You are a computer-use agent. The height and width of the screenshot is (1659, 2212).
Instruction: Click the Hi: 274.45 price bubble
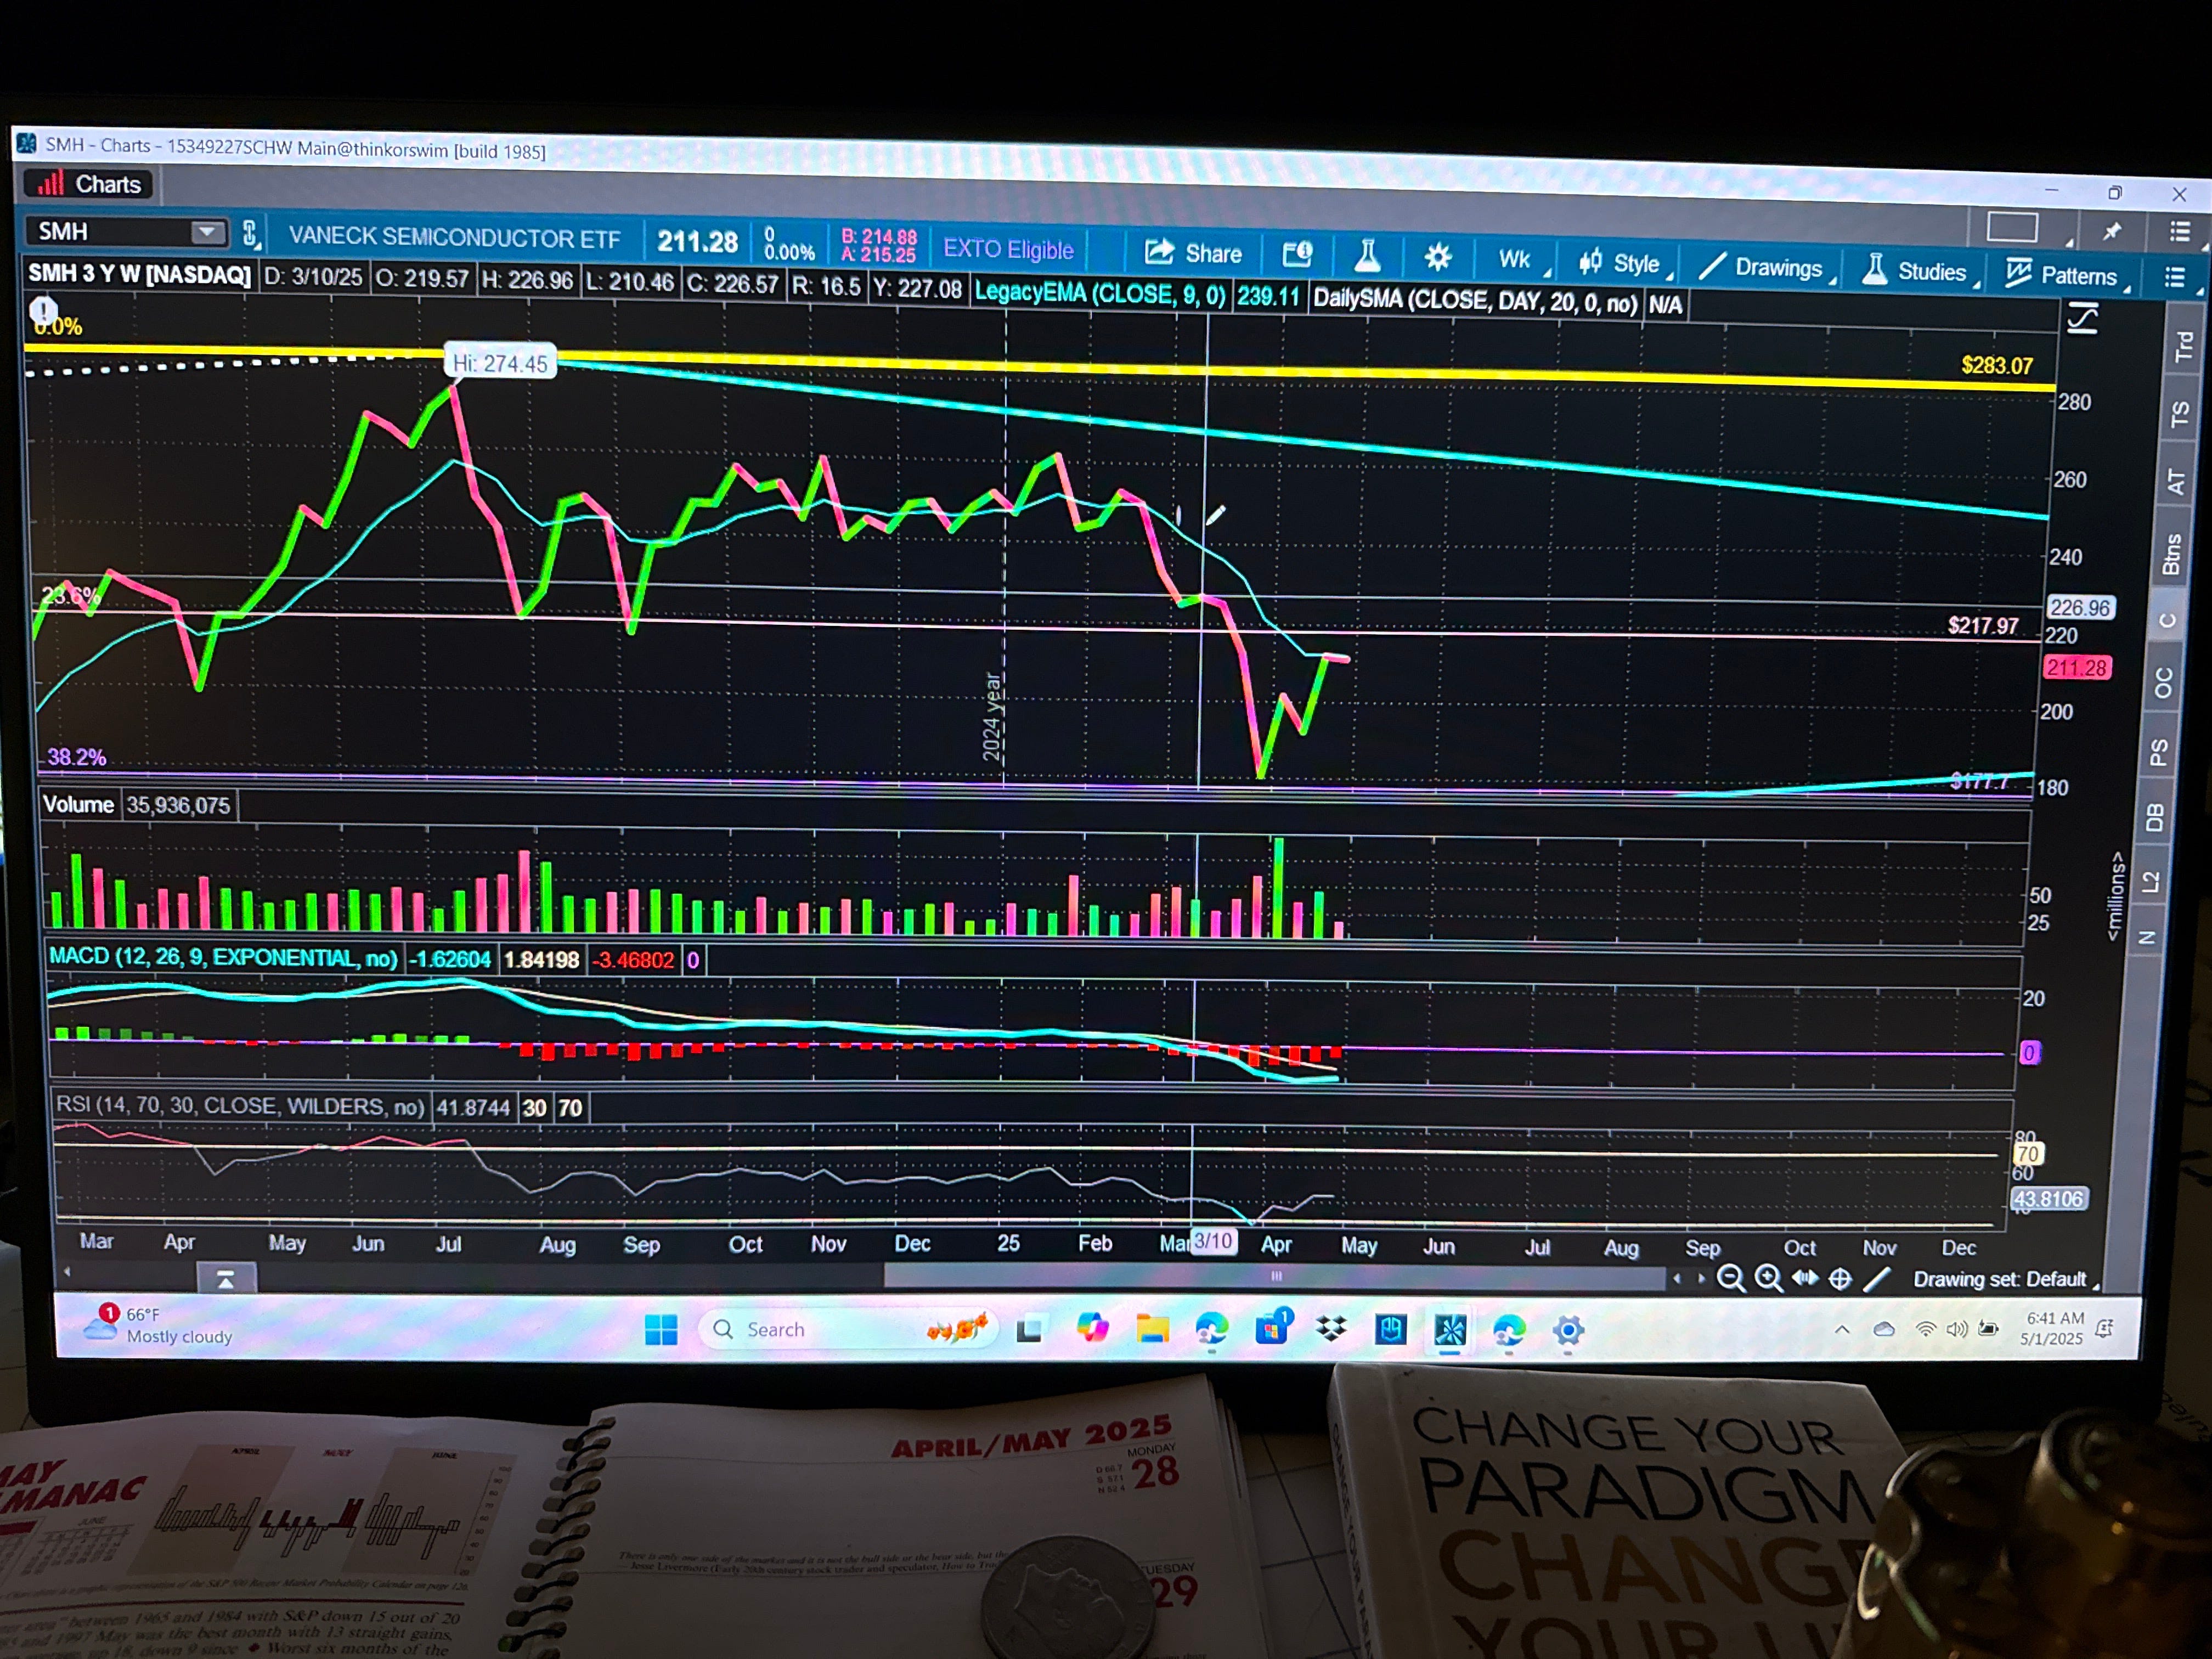(x=500, y=363)
